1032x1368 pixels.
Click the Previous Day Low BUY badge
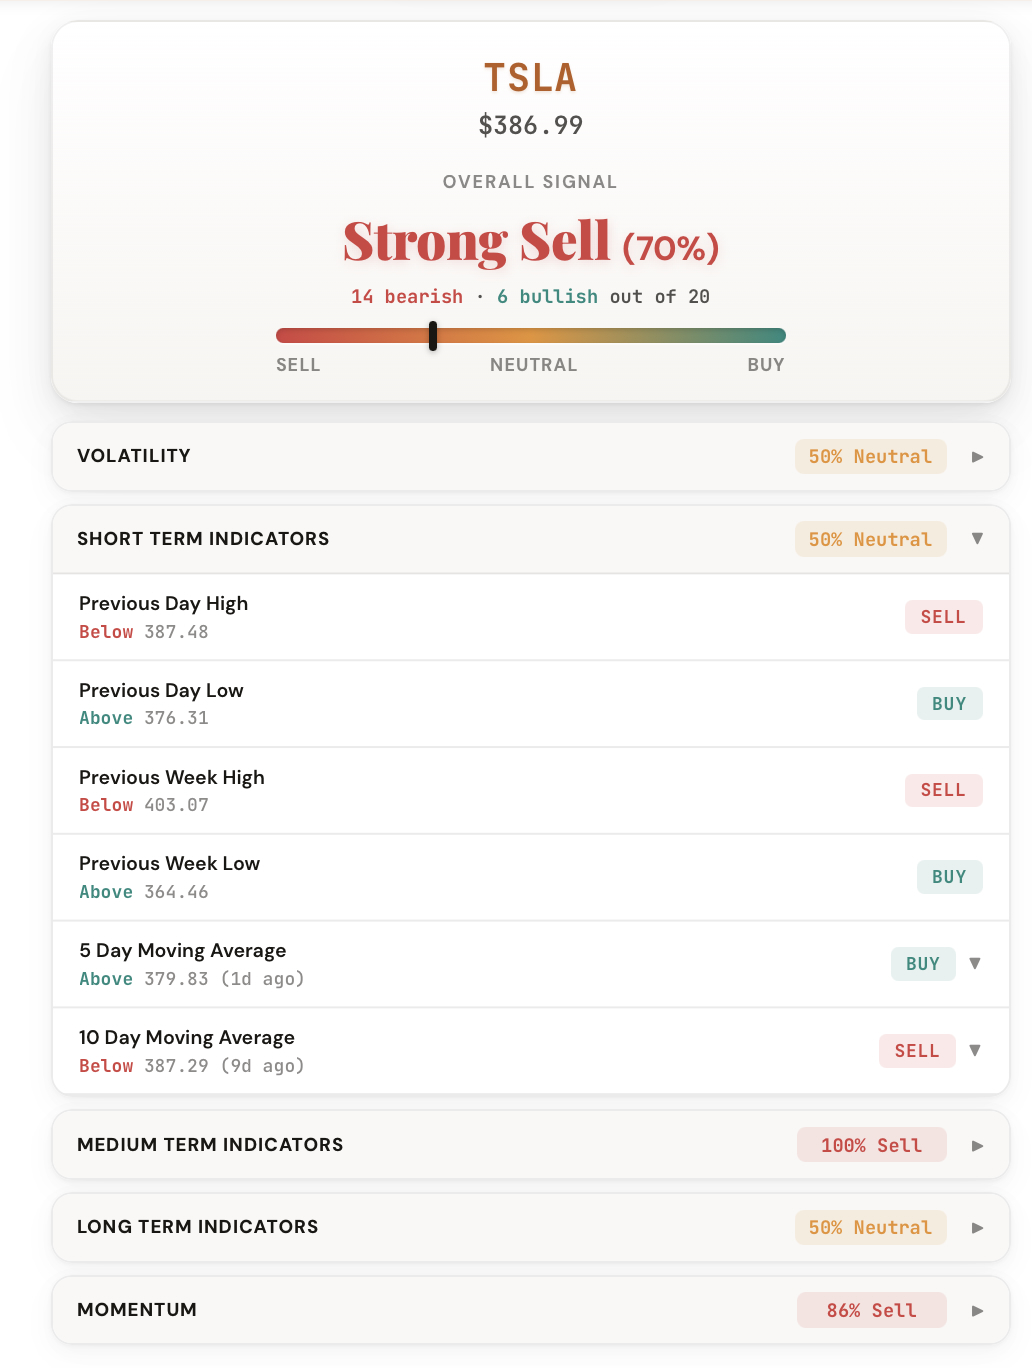(949, 704)
